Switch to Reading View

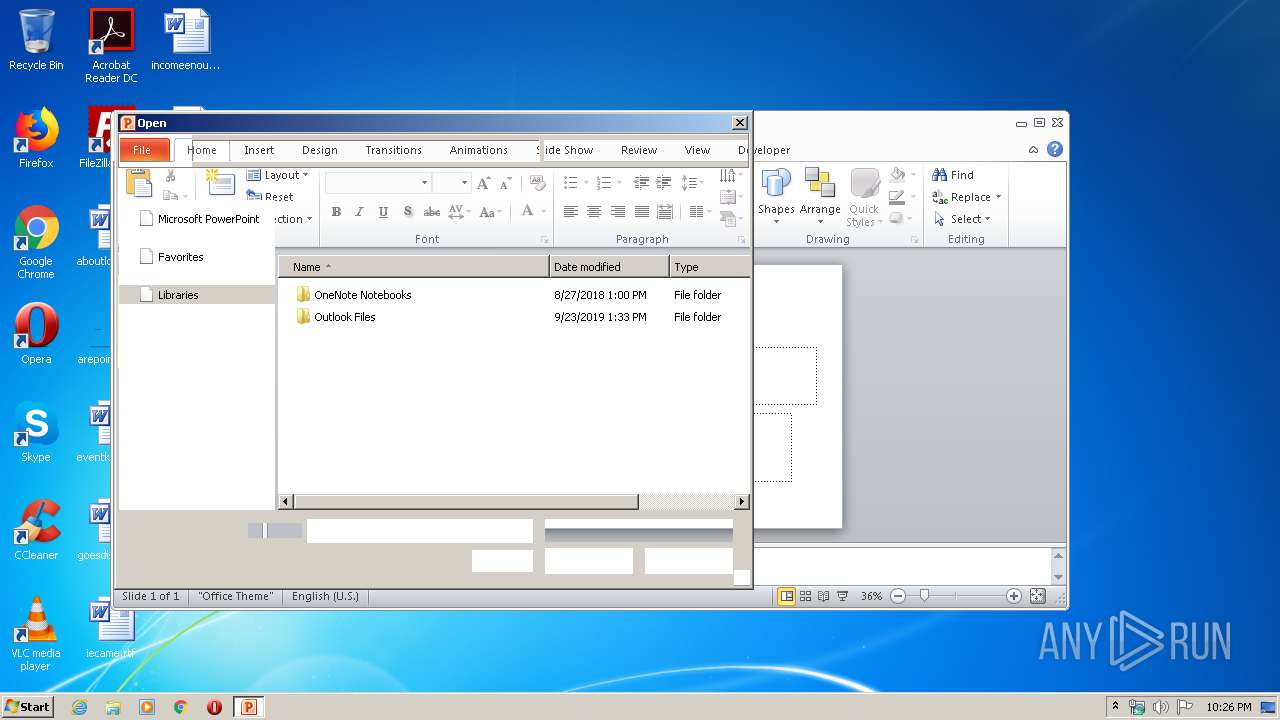(824, 596)
